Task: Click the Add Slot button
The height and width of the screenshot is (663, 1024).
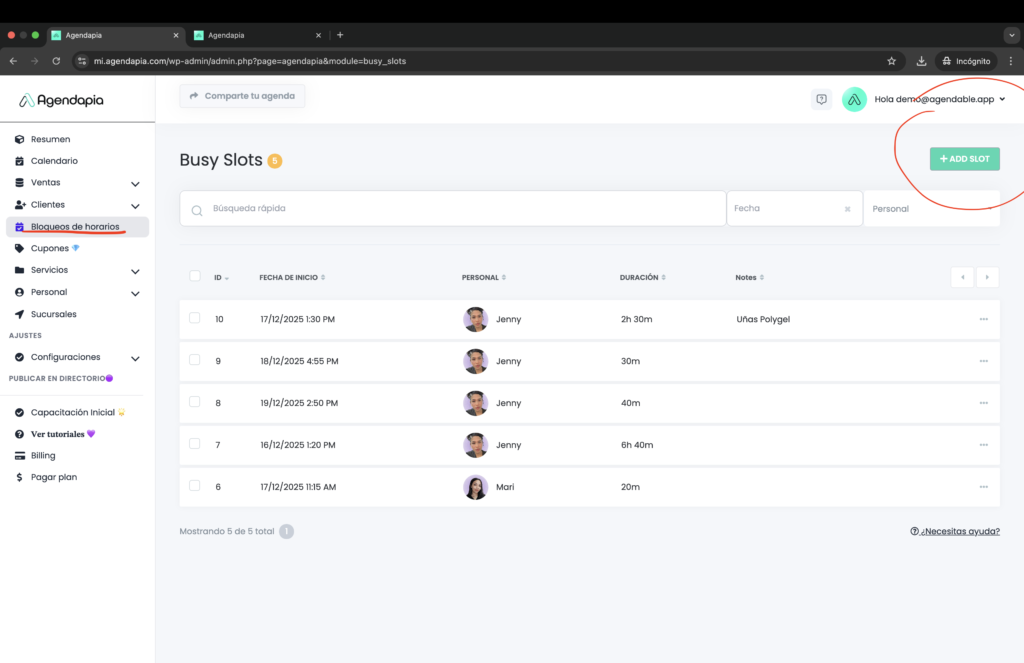Action: click(x=964, y=159)
